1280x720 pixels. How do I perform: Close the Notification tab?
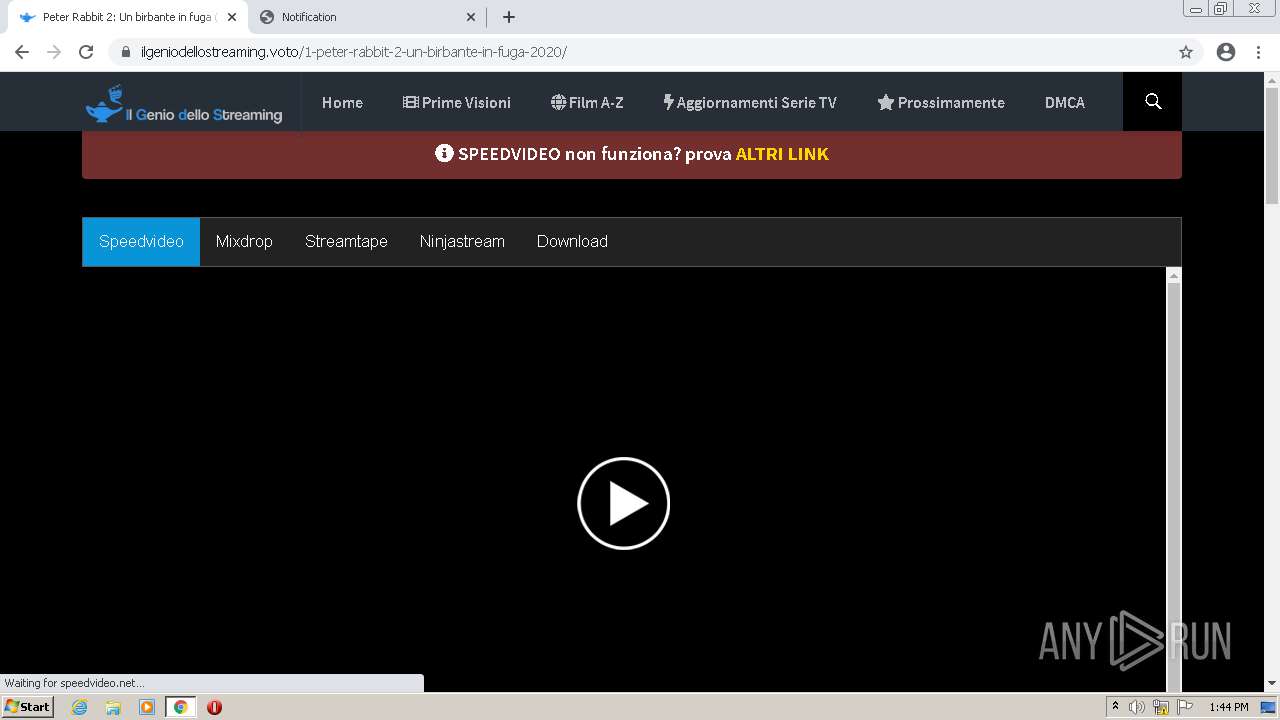[x=471, y=17]
